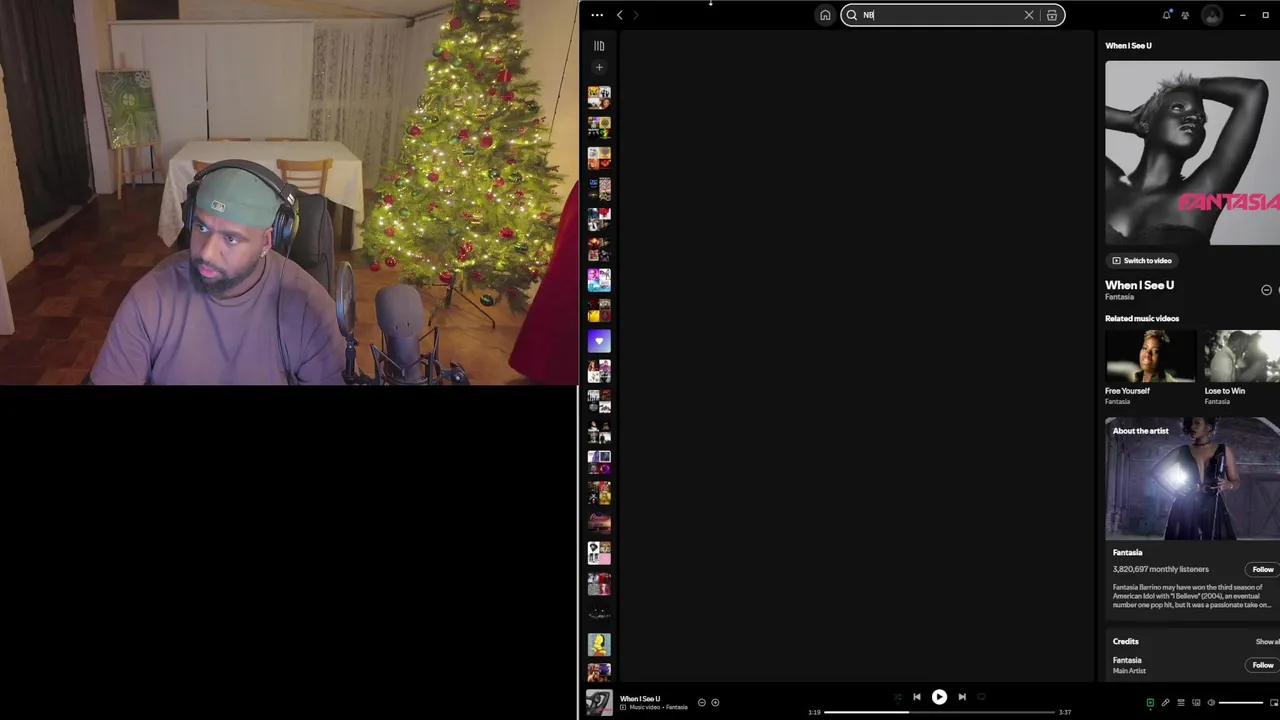
Task: Open the first playlist thumbnail in the library sidebar
Action: 599,97
